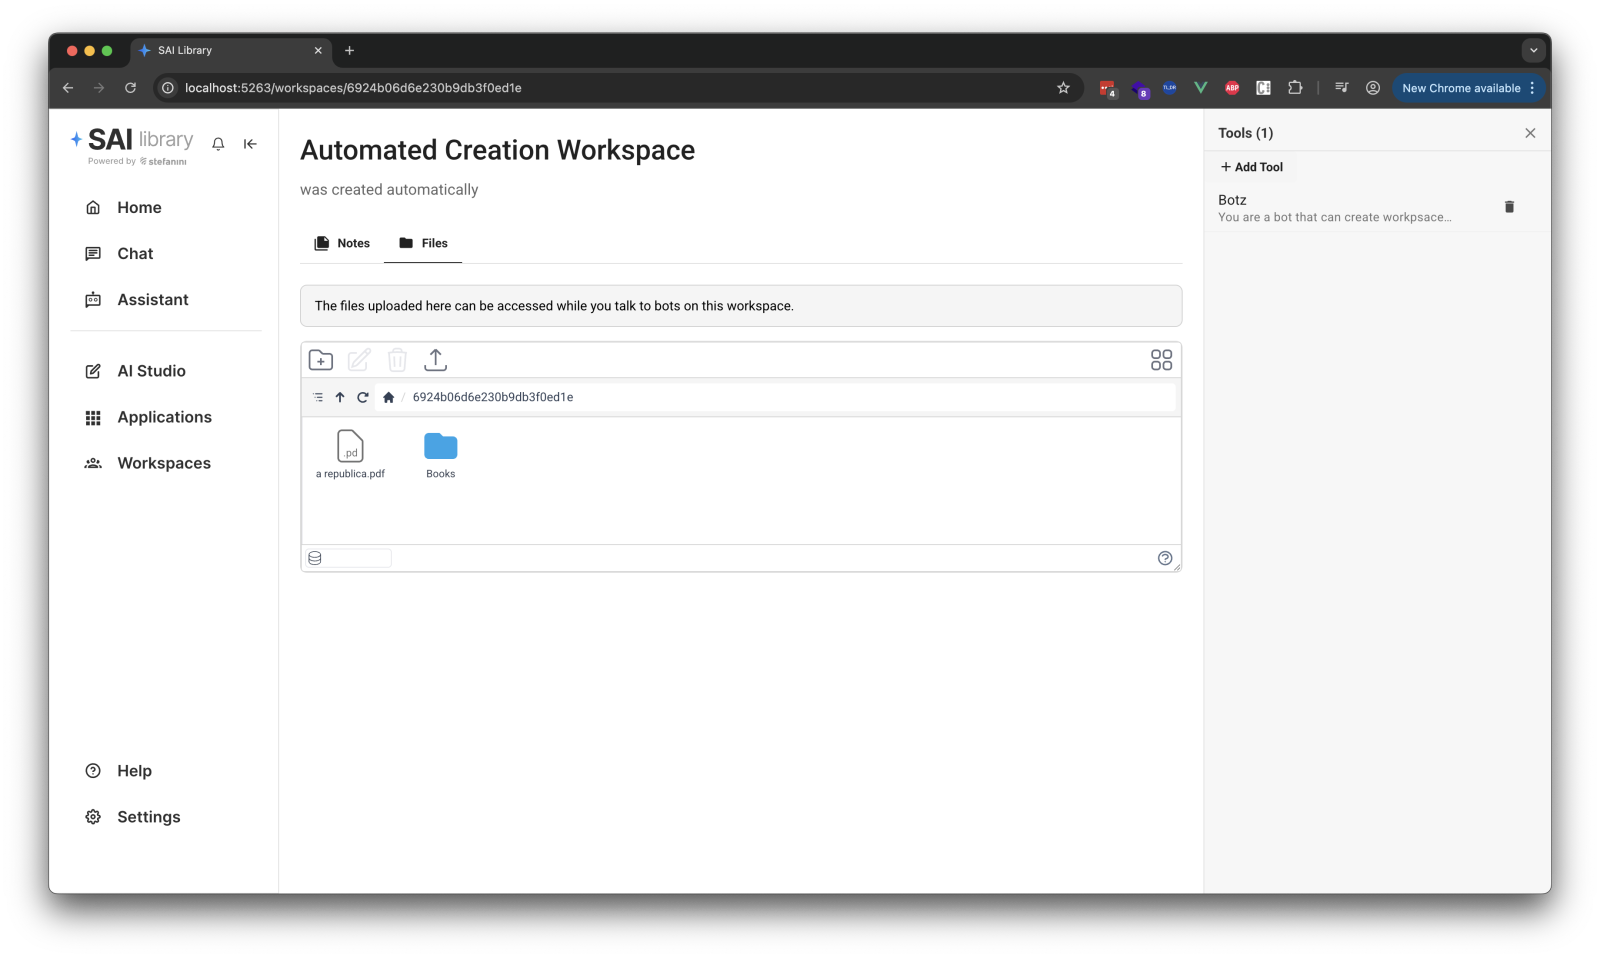This screenshot has width=1600, height=958.
Task: Switch file manager to grid view icon
Action: point(1161,360)
